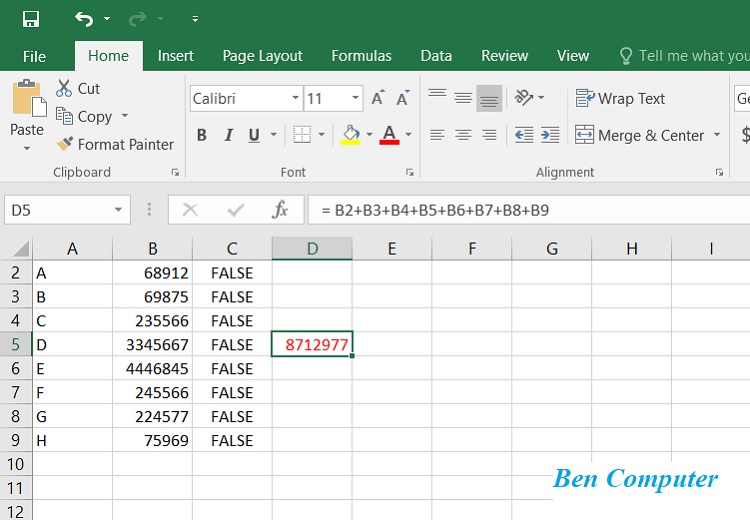Screen dimensions: 750x520
Task: Select cell D5 containing 8712977
Action: 312,344
